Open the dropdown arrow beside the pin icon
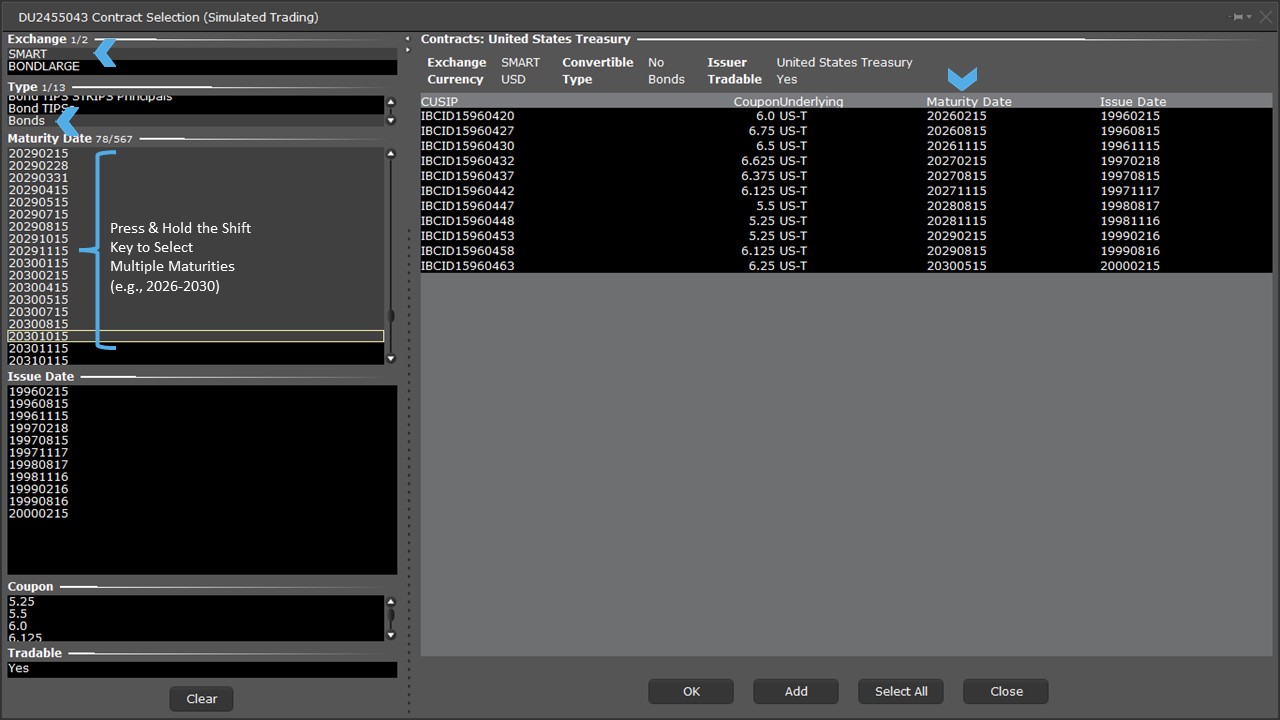This screenshot has width=1280, height=720. tap(1249, 17)
